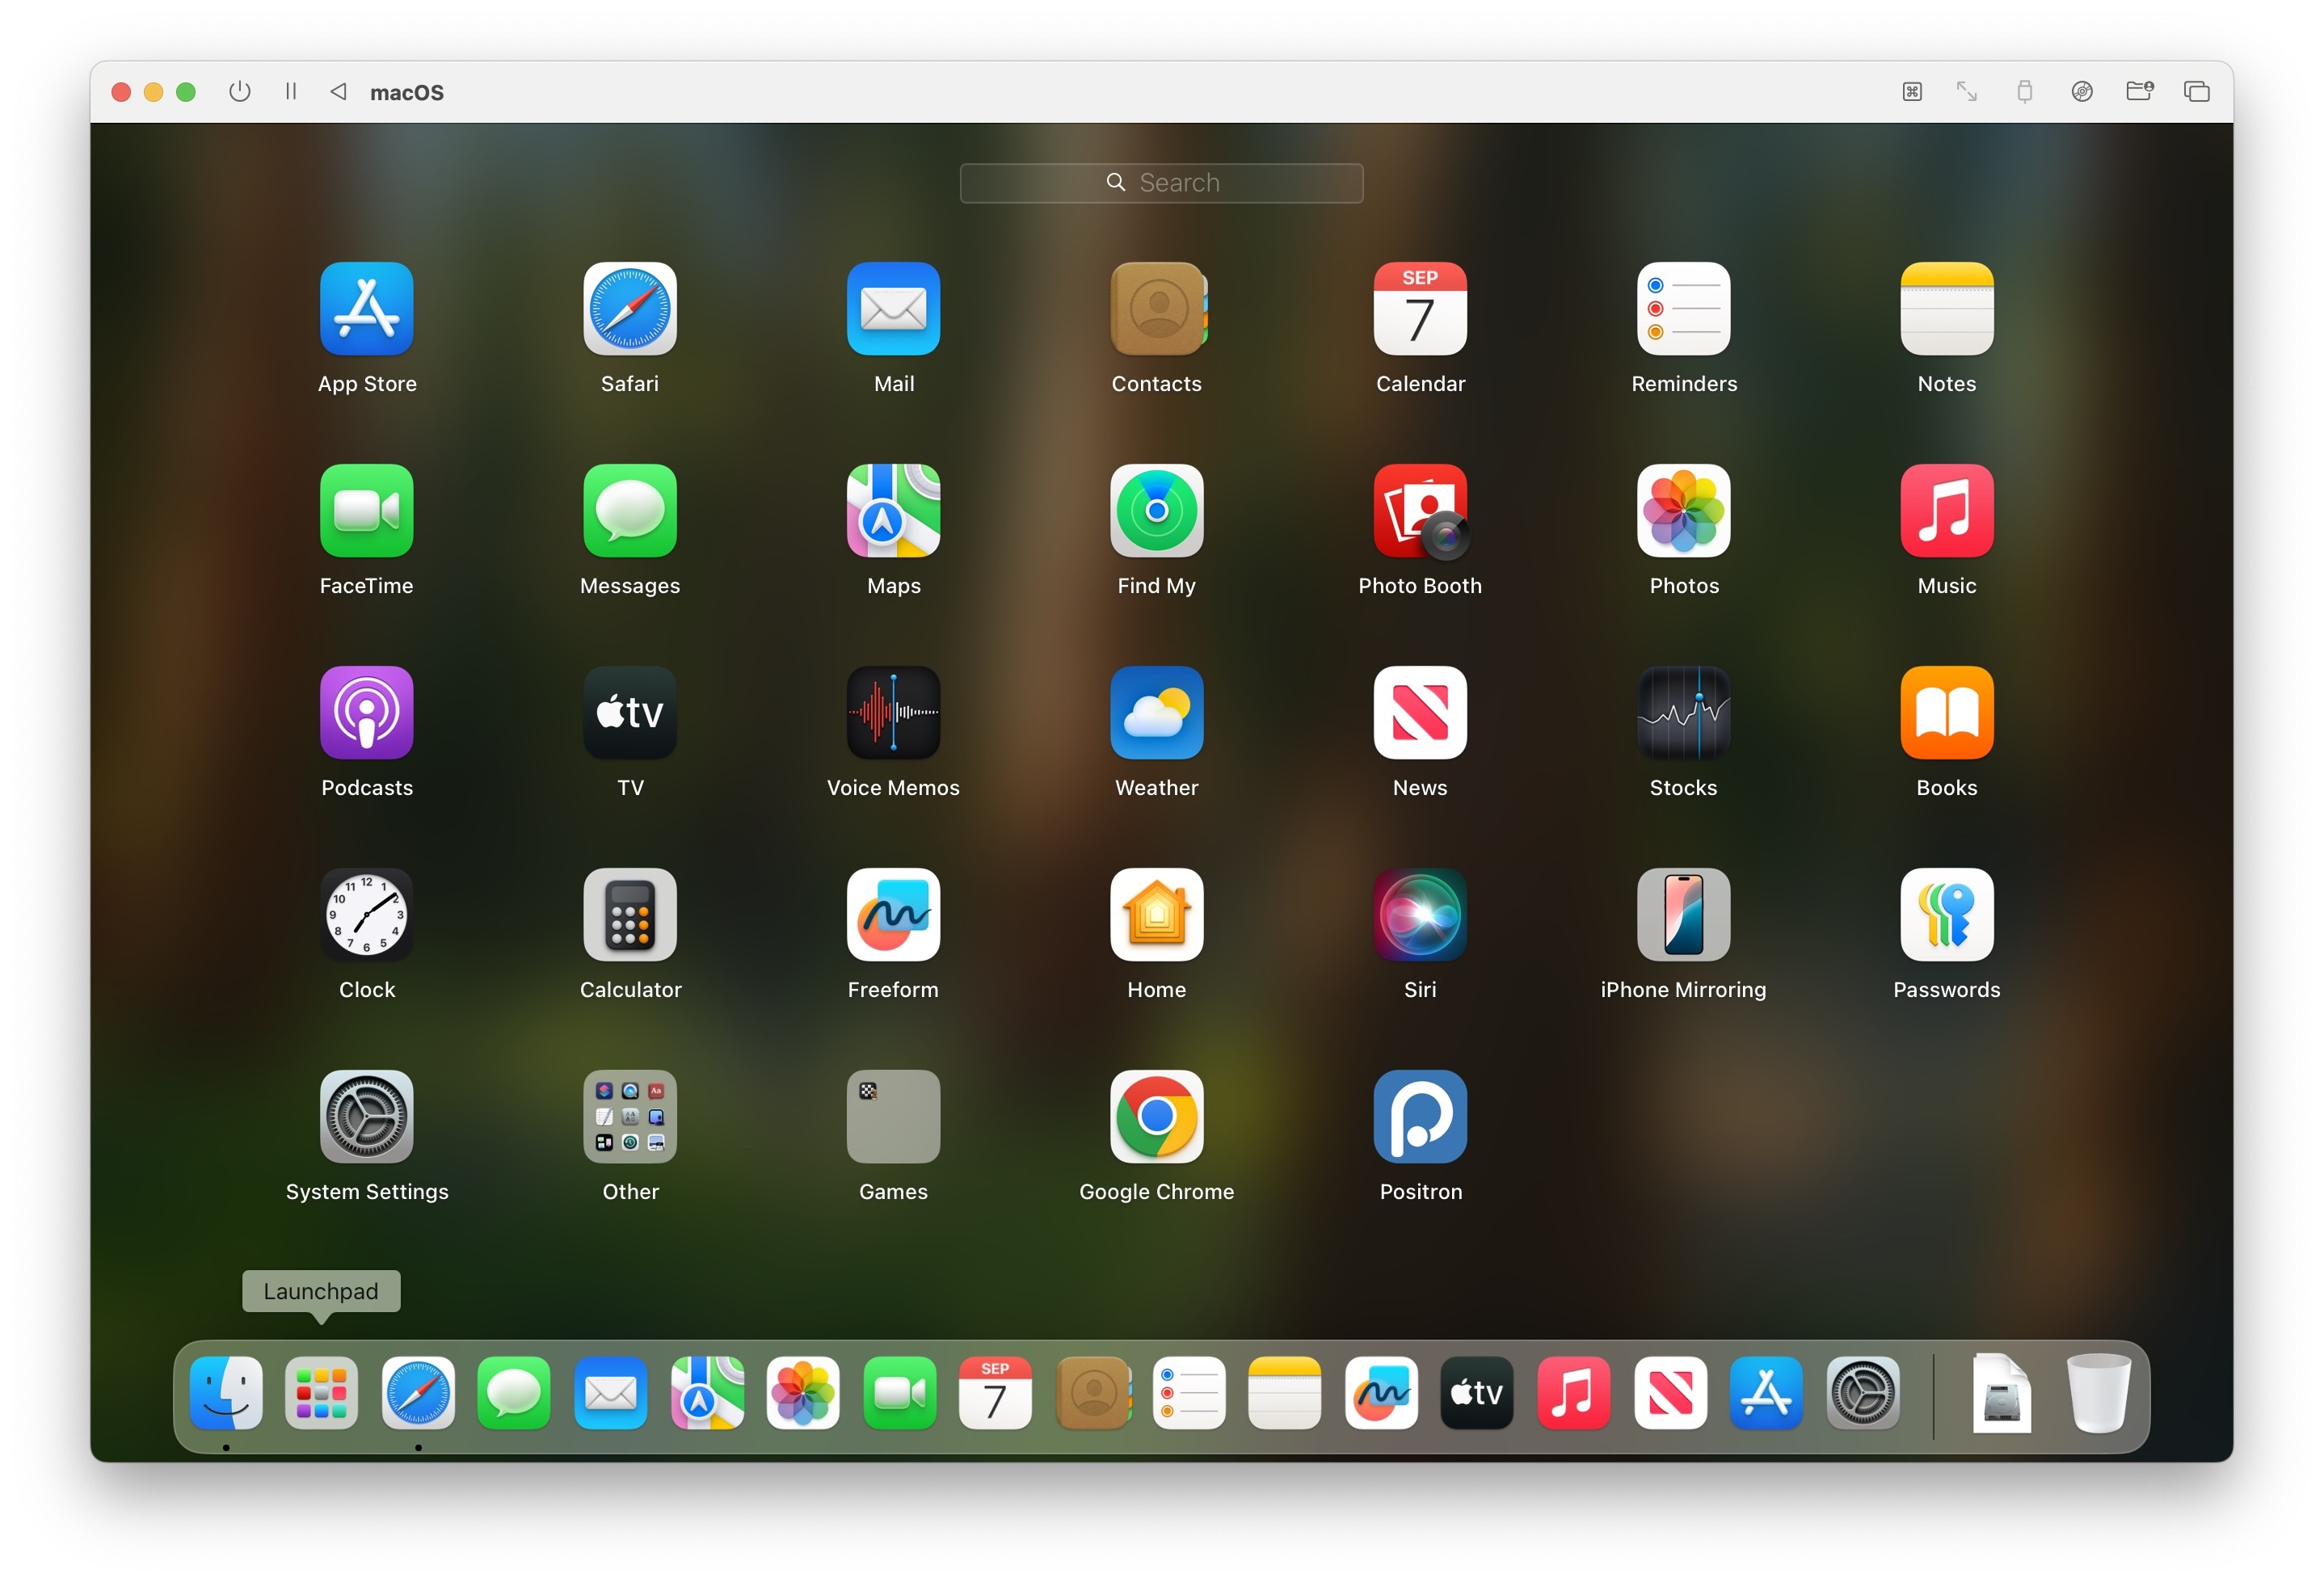The image size is (2324, 1582).
Task: Open System Settings in Launchpad grid
Action: [x=367, y=1117]
